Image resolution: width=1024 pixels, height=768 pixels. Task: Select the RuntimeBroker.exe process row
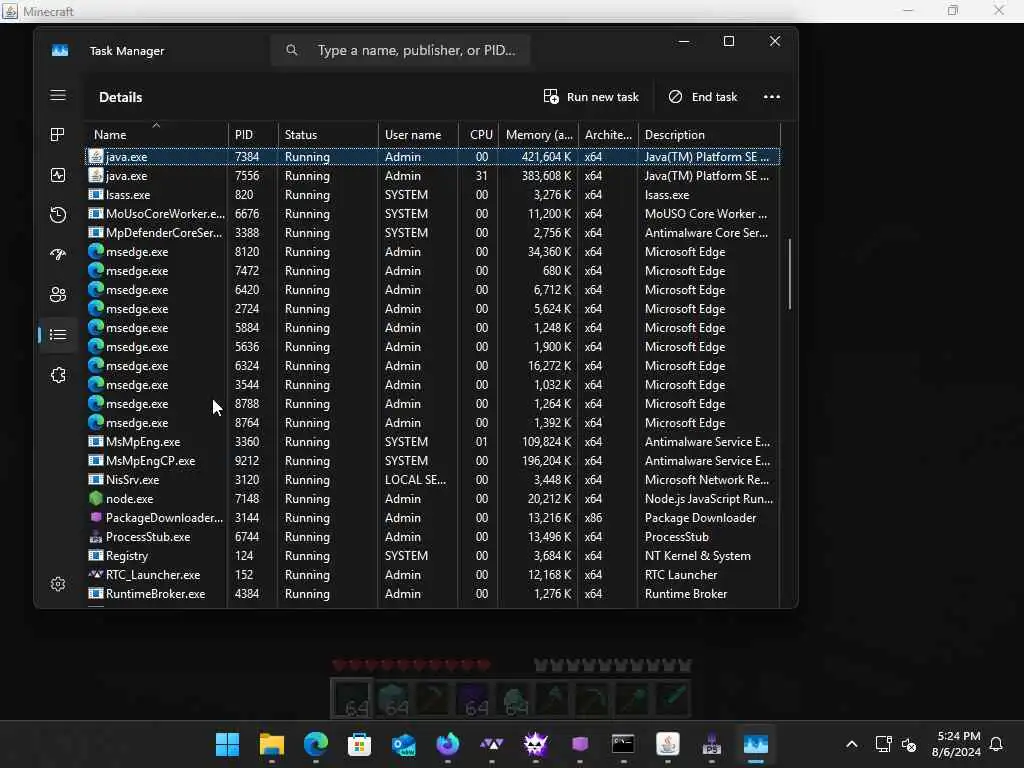coord(433,594)
